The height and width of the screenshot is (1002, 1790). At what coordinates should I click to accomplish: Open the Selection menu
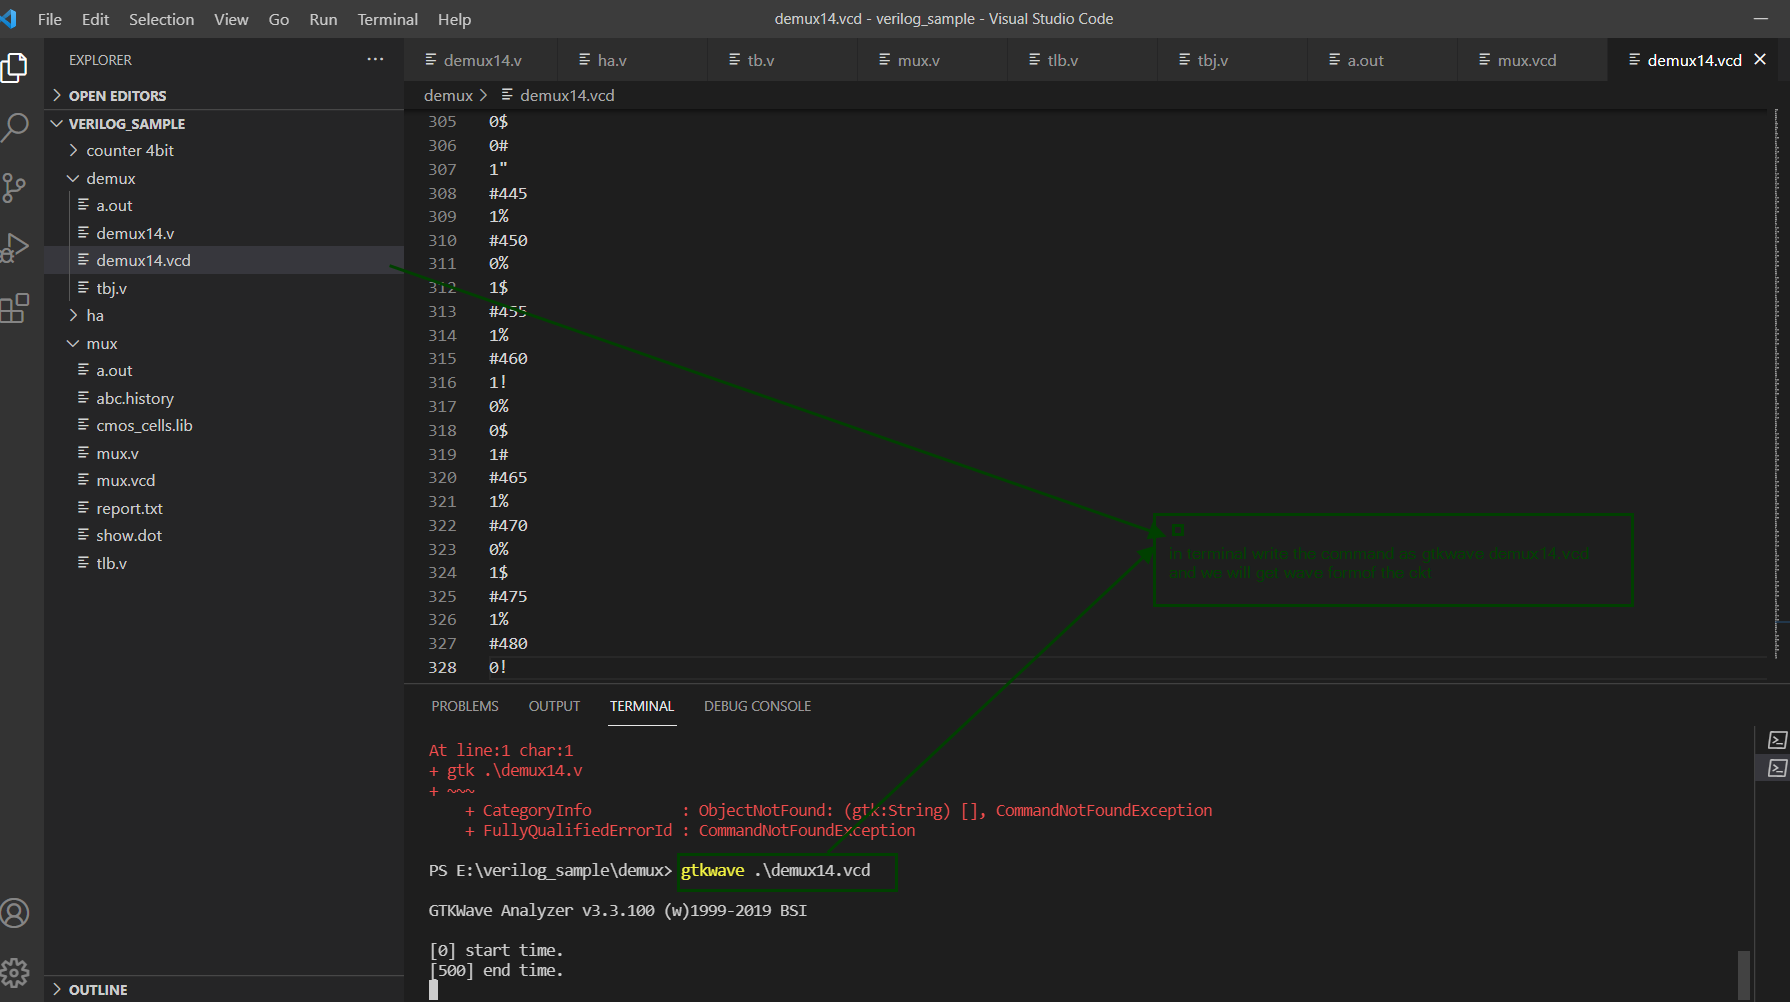[x=162, y=19]
